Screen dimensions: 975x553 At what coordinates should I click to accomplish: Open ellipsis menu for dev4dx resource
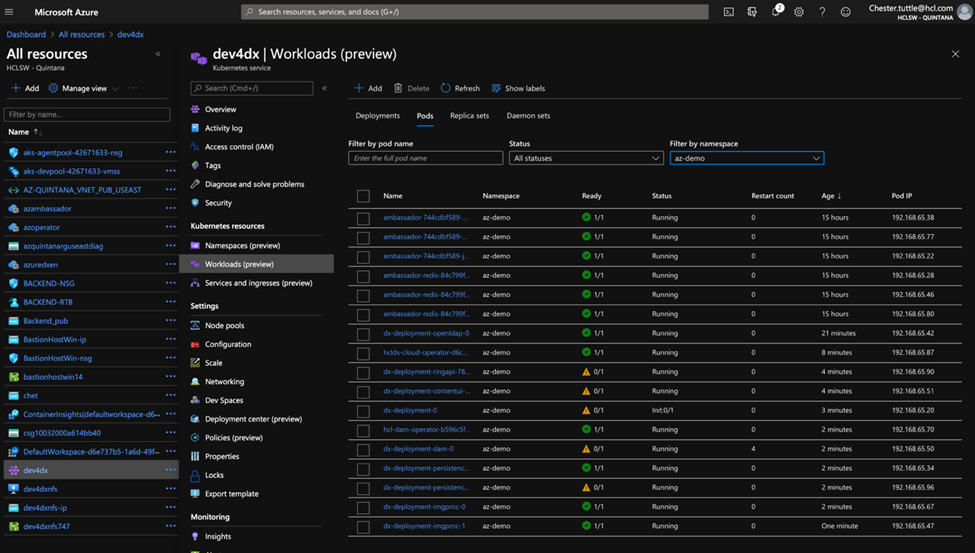point(170,470)
